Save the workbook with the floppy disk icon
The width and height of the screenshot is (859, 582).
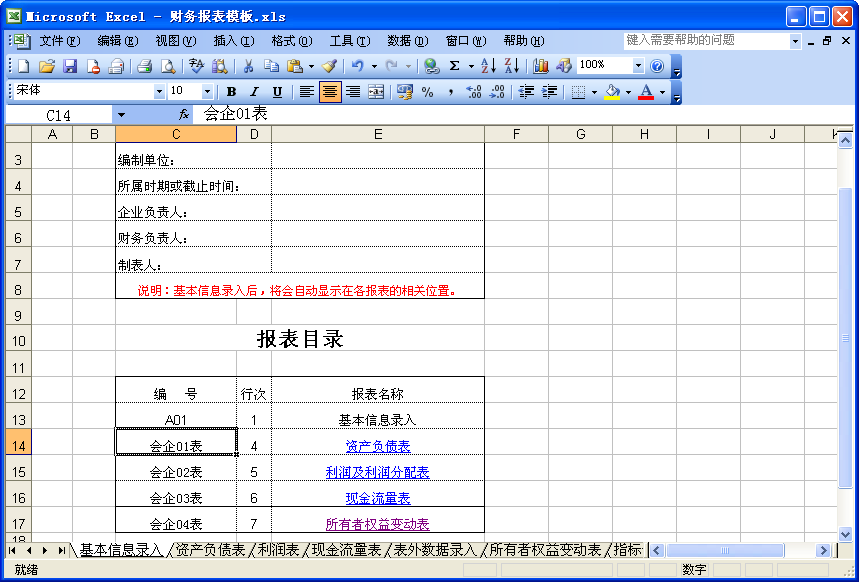(x=70, y=66)
